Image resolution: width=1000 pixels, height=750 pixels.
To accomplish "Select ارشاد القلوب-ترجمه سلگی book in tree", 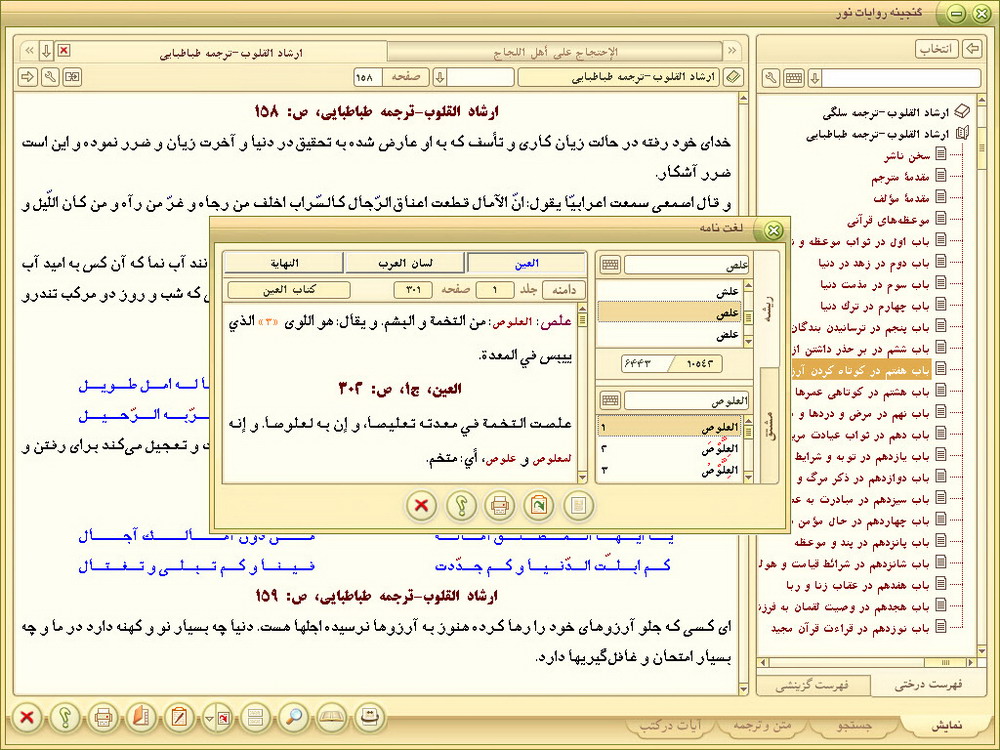I will coord(885,113).
